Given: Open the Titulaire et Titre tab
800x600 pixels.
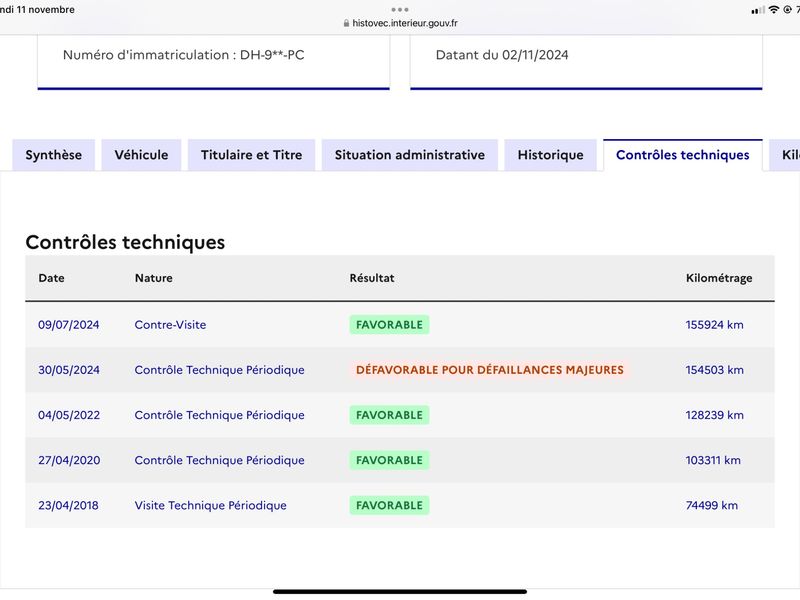Looking at the screenshot, I should point(252,155).
